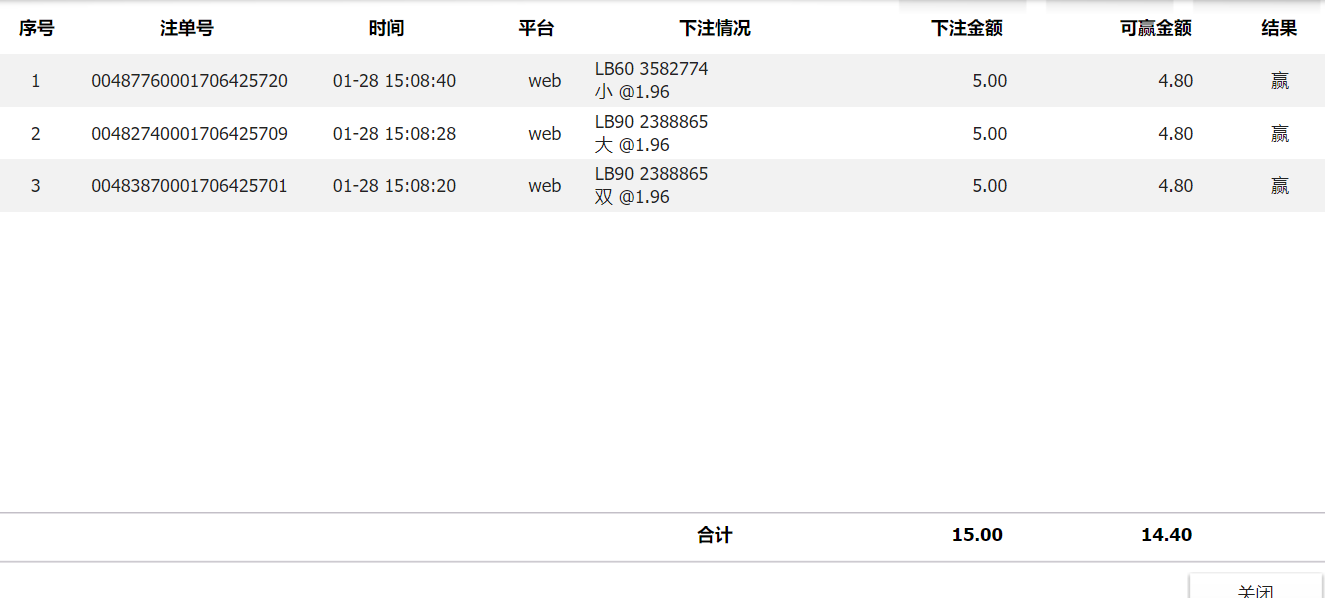
Task: Click the 双 @1.96 bet entry
Action: pyautogui.click(x=632, y=197)
